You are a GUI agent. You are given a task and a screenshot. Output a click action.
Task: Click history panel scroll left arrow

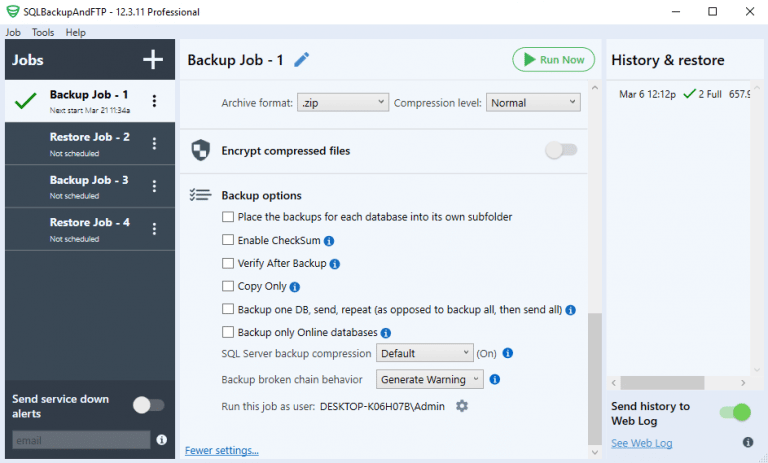[614, 383]
